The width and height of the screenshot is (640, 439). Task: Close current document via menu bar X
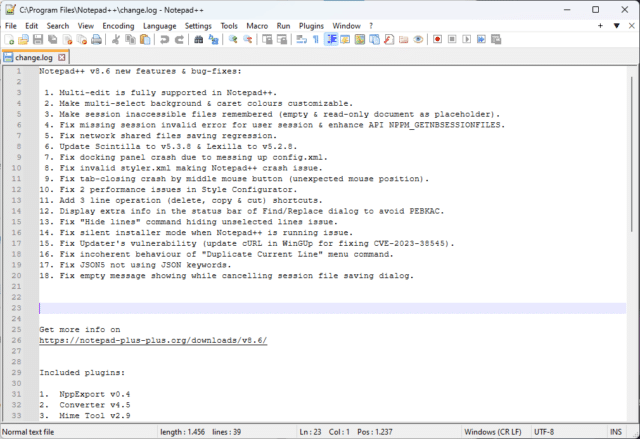click(631, 26)
